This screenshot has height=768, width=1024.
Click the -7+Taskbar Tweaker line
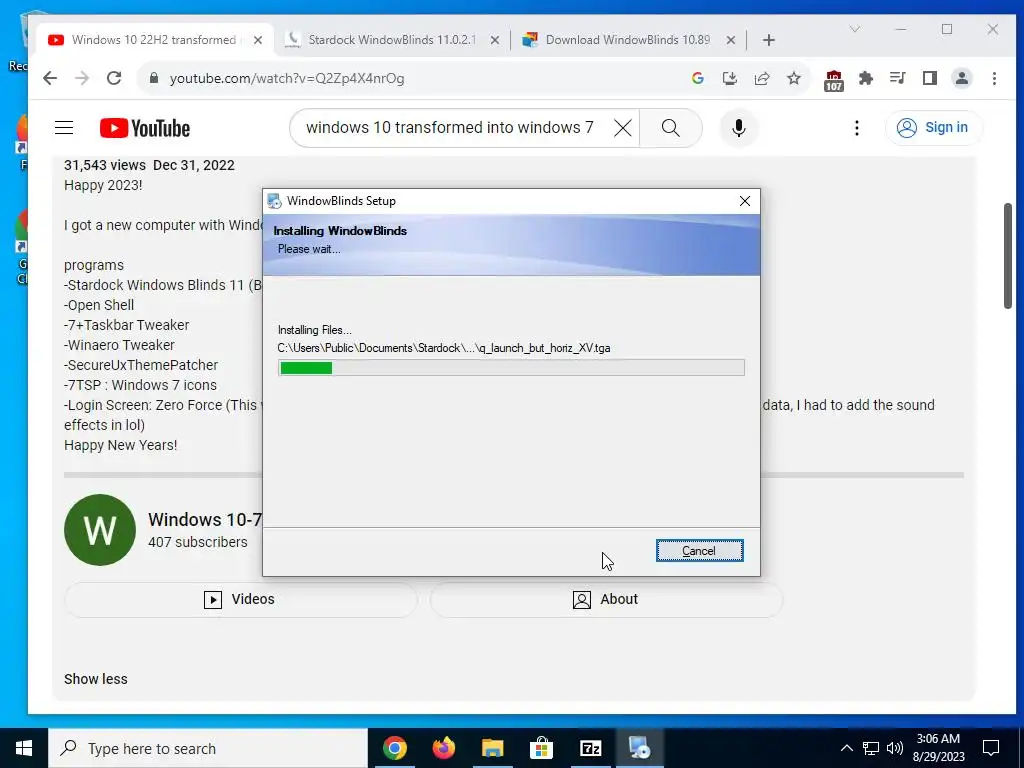(127, 325)
